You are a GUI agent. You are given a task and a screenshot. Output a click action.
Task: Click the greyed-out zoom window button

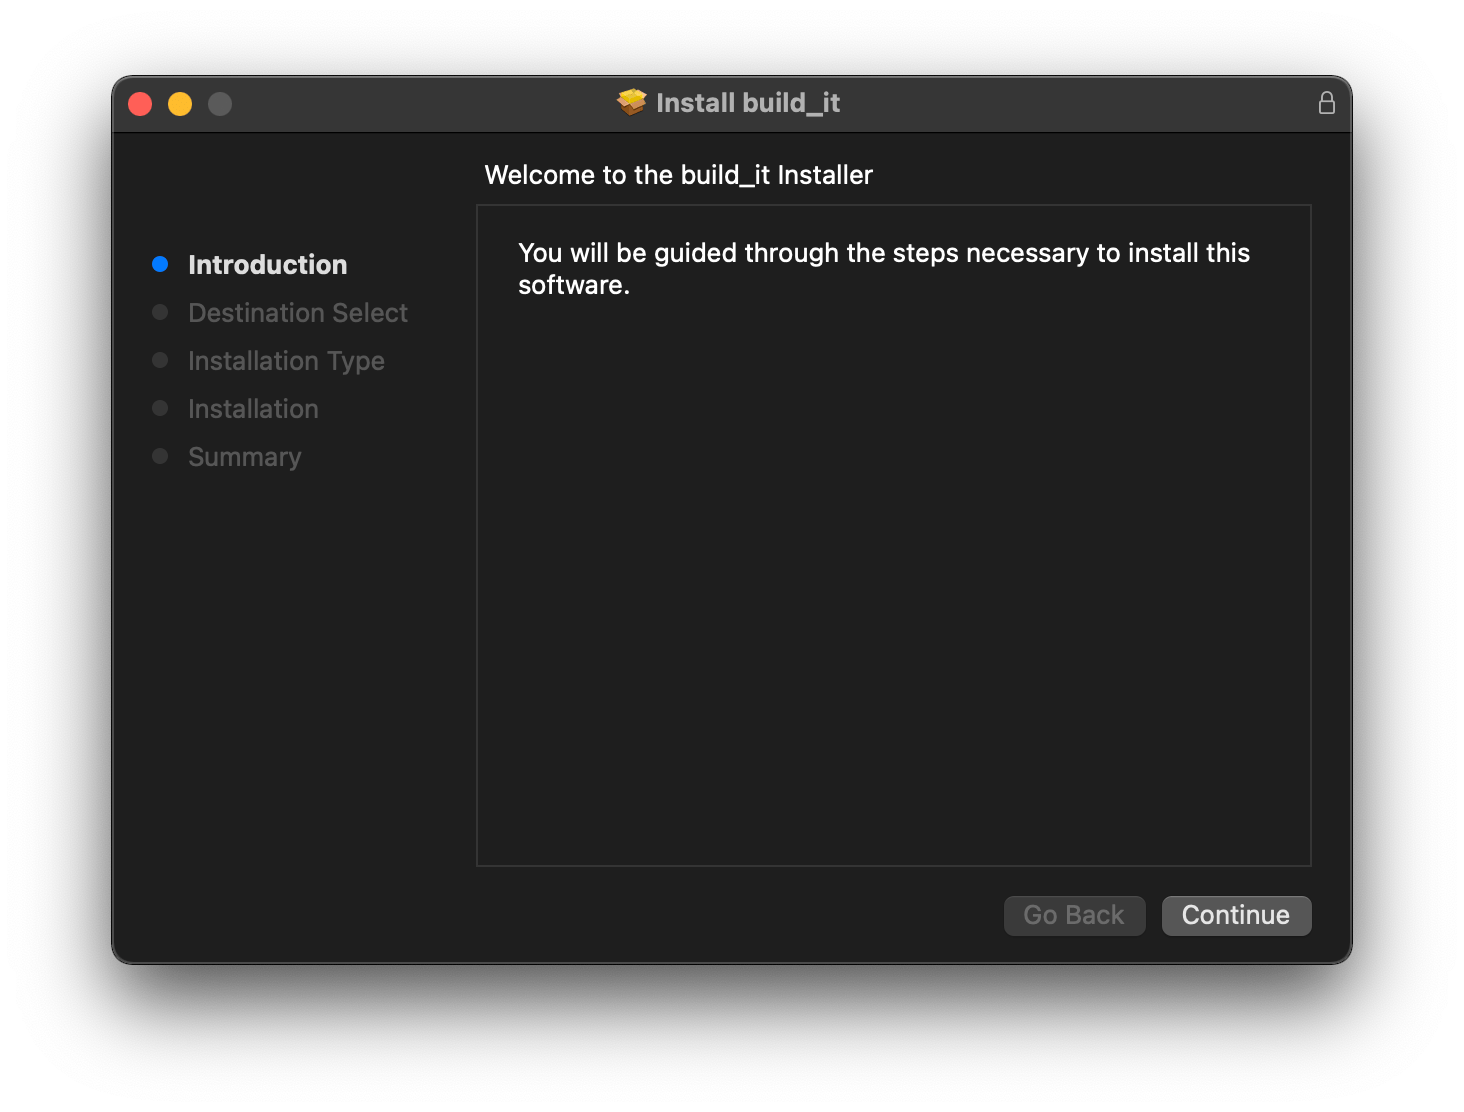tap(220, 104)
